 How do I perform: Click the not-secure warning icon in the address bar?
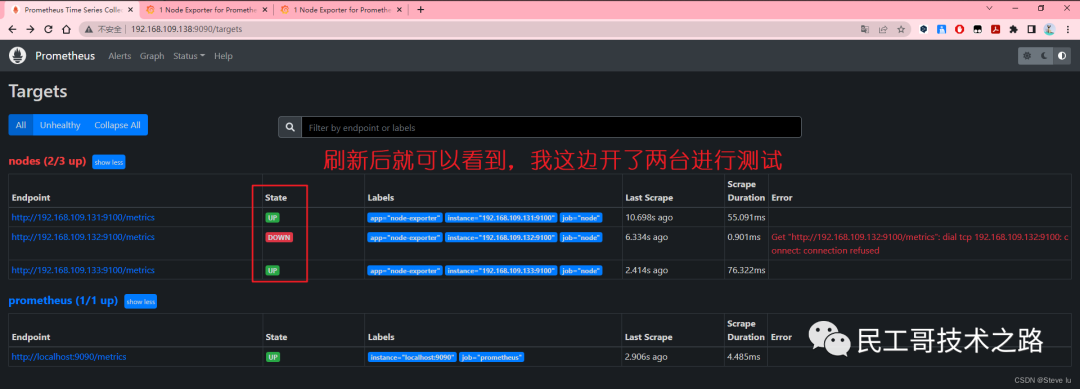pos(90,30)
